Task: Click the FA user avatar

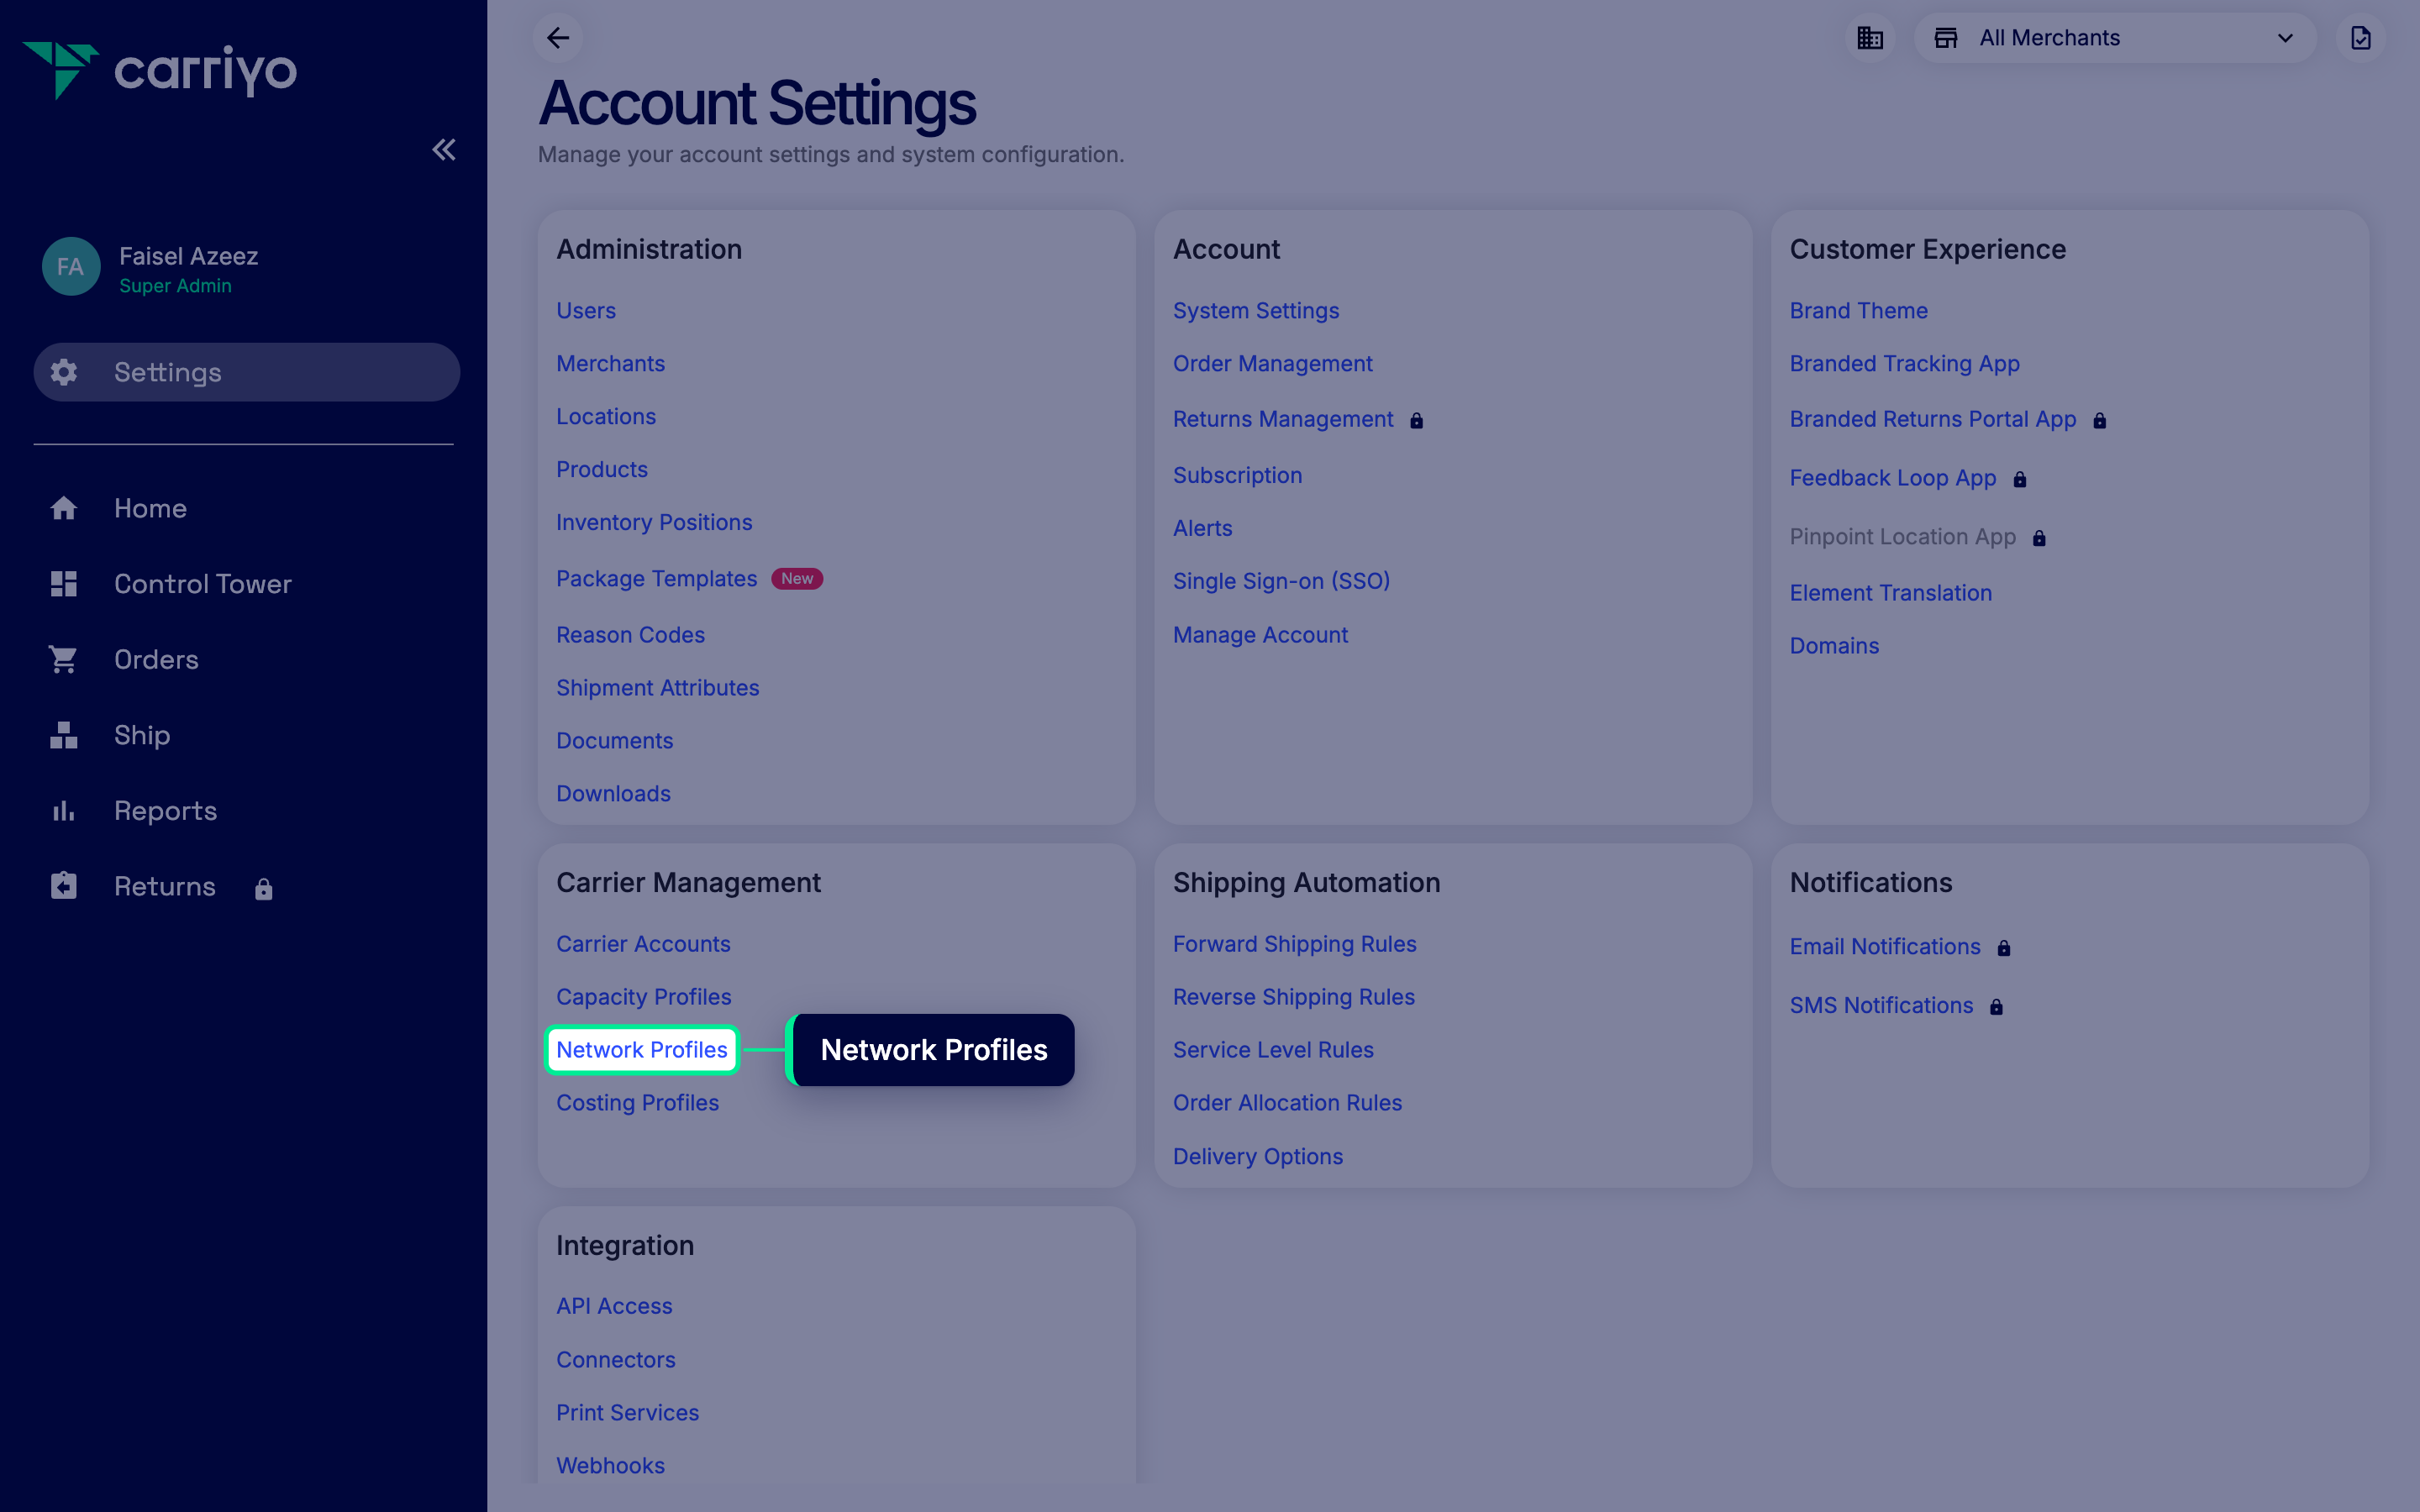Action: 70,266
